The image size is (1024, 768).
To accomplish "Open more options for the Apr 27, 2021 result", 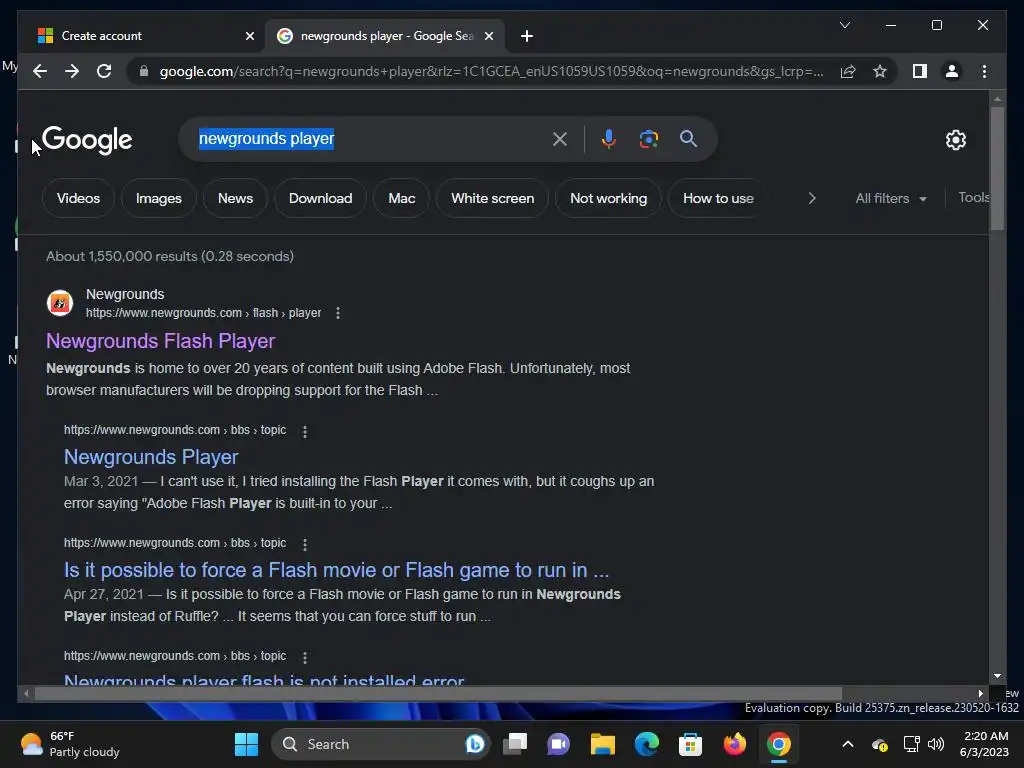I will coord(304,544).
